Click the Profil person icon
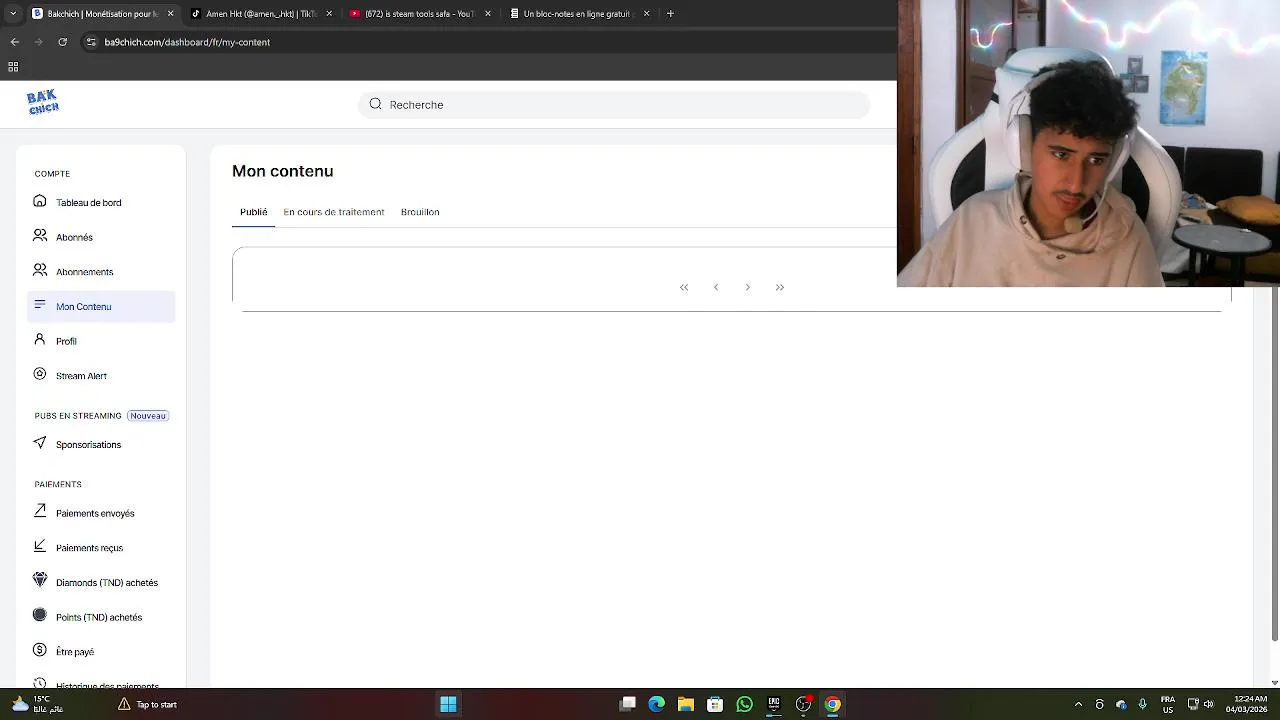 click(x=40, y=340)
